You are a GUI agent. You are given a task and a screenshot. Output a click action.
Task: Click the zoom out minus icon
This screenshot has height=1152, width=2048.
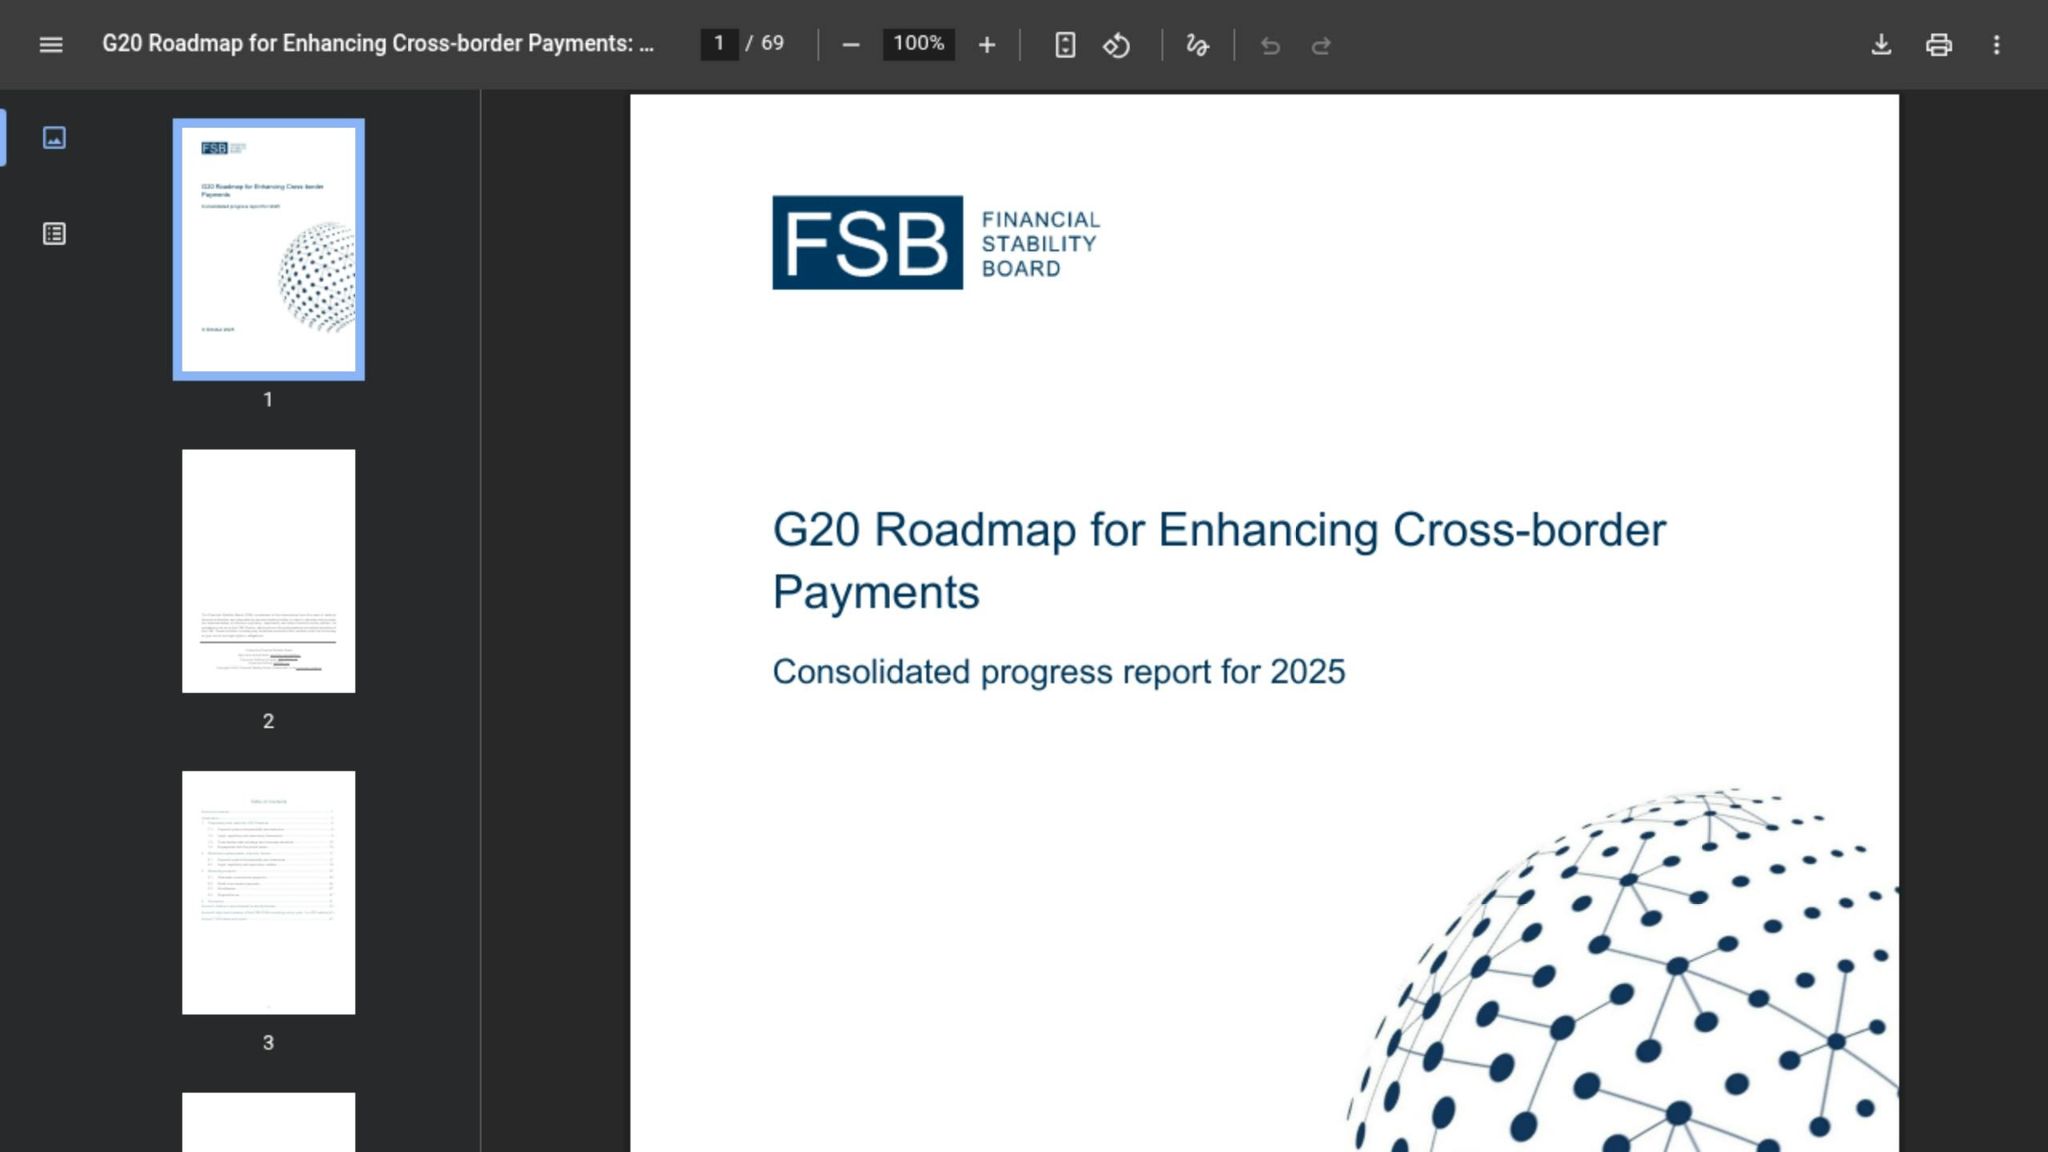[851, 45]
